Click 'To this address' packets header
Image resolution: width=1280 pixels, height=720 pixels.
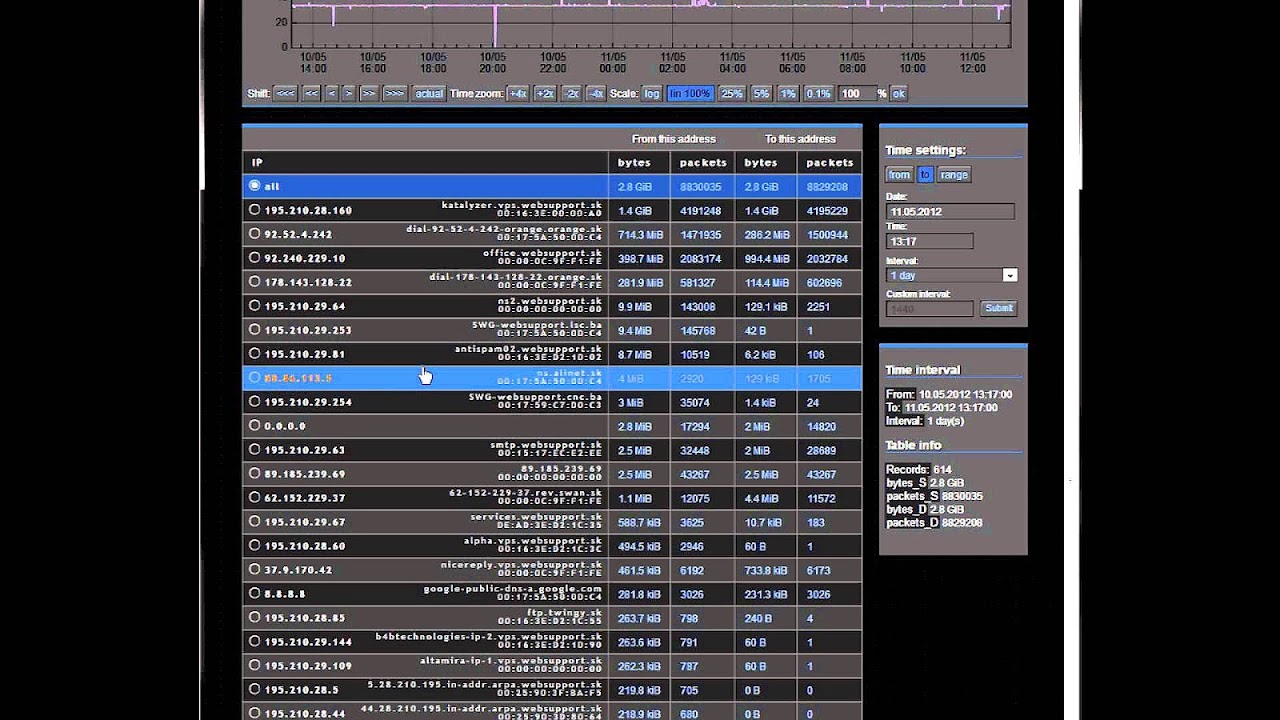click(x=829, y=162)
